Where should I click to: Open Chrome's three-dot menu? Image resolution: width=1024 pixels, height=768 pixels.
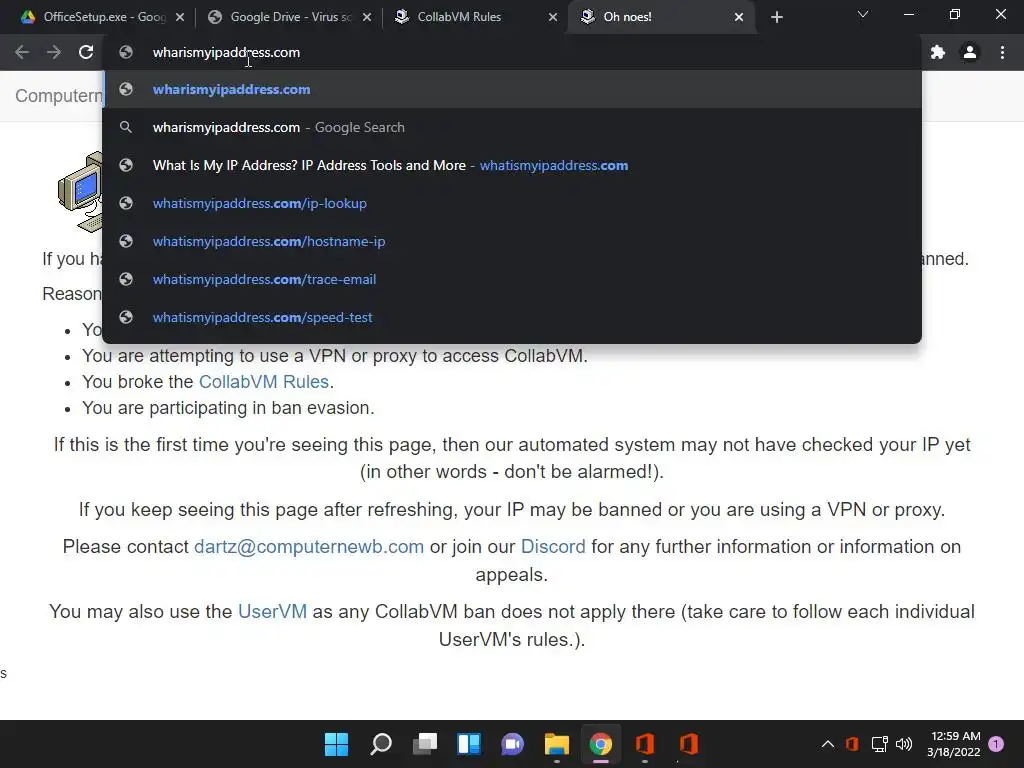pos(1002,52)
